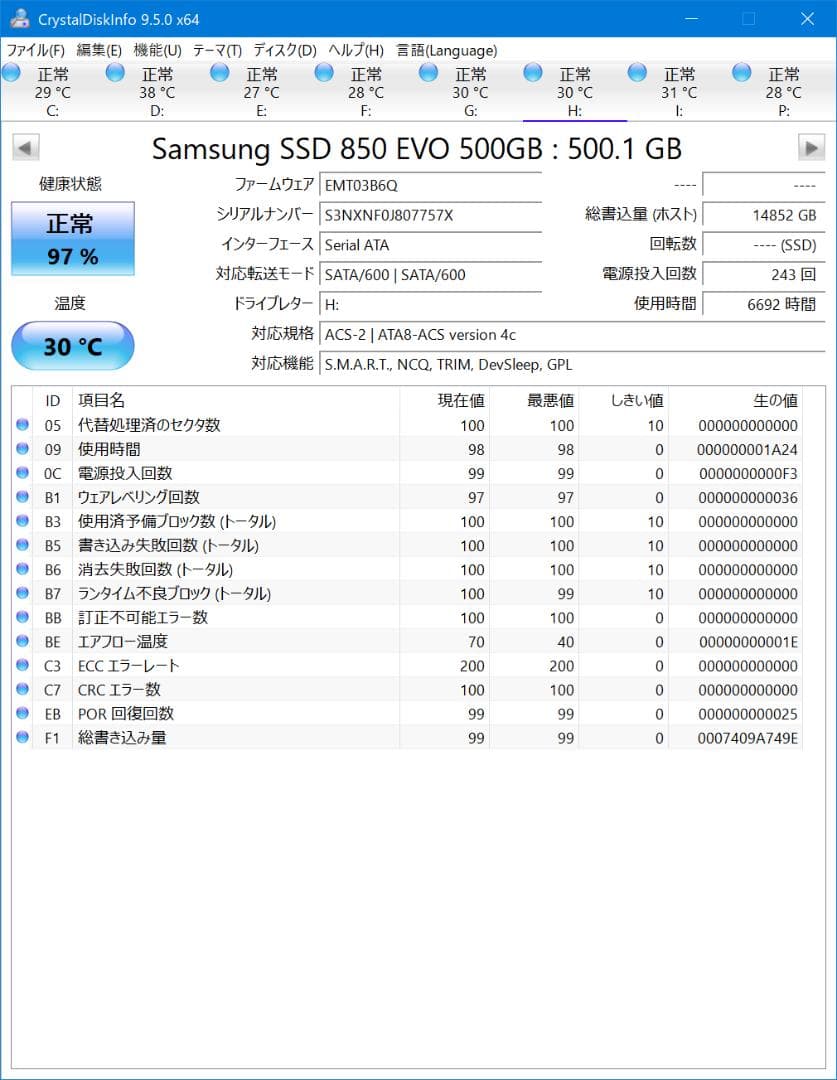Click the SATA/600 transfer mode field
The height and width of the screenshot is (1080, 837).
431,275
